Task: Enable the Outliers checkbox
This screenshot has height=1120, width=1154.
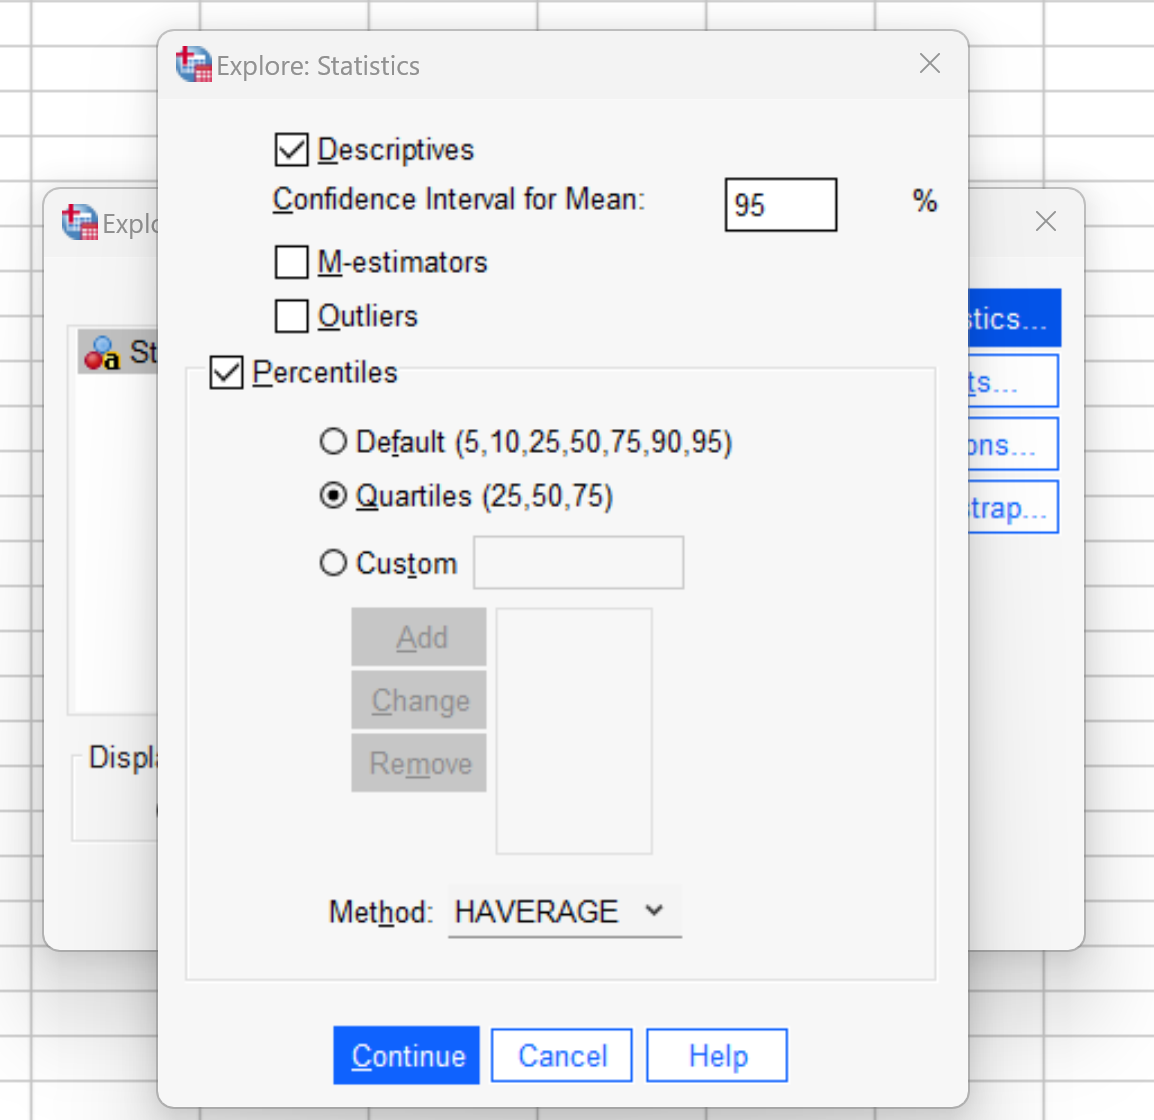Action: (291, 316)
